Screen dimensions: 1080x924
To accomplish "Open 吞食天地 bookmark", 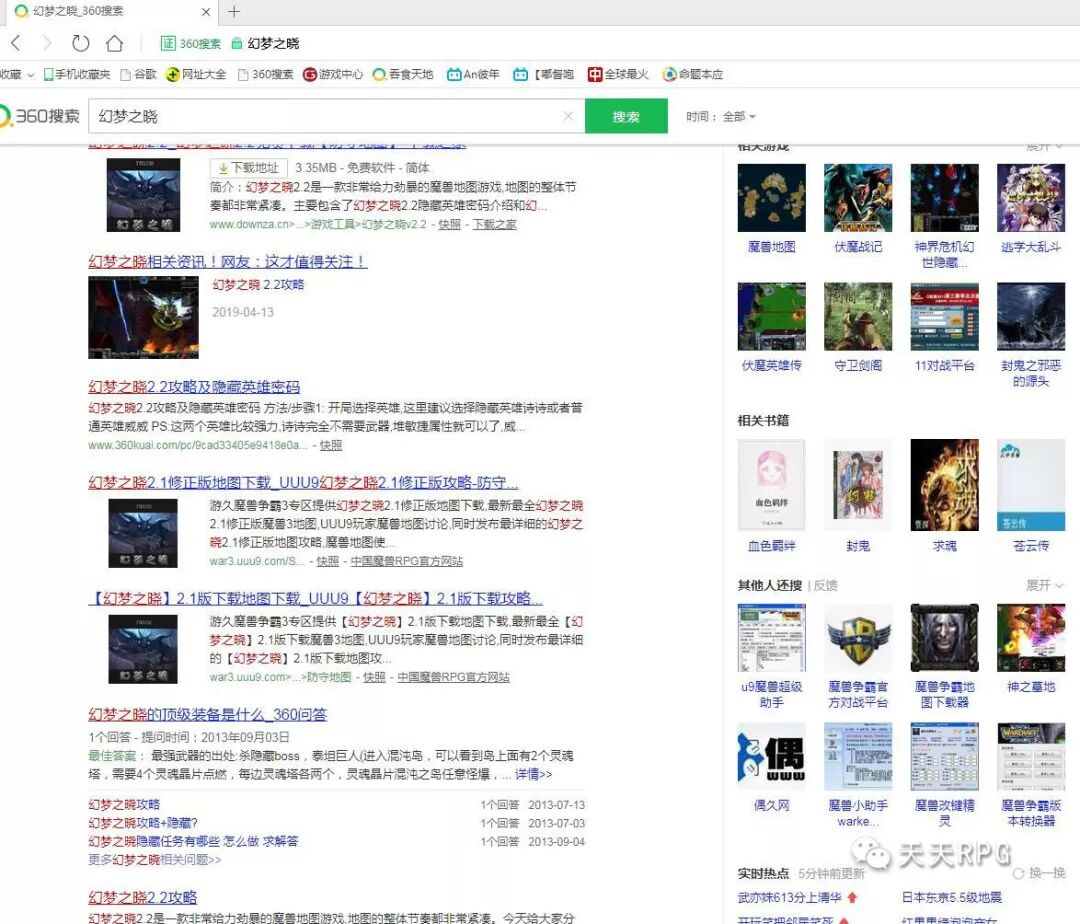I will coord(403,74).
